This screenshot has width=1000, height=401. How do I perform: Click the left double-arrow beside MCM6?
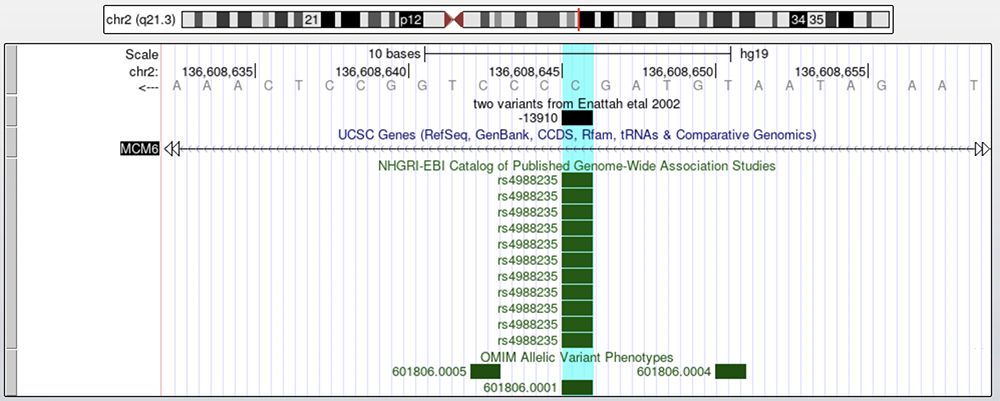[x=172, y=149]
